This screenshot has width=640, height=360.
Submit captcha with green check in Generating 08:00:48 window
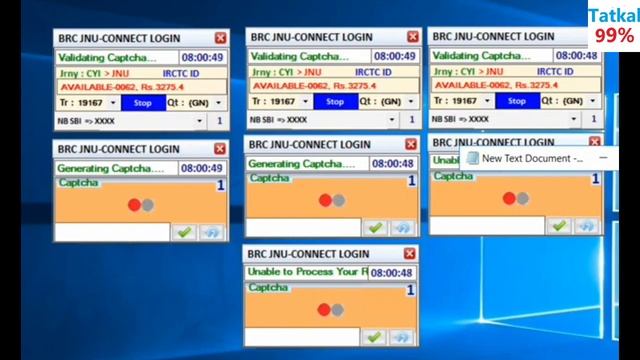[x=375, y=228]
